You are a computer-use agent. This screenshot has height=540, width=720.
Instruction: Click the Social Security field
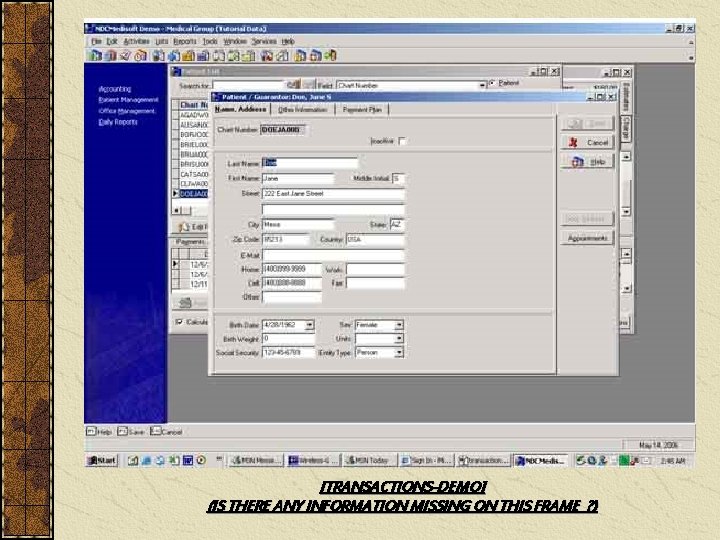(288, 353)
